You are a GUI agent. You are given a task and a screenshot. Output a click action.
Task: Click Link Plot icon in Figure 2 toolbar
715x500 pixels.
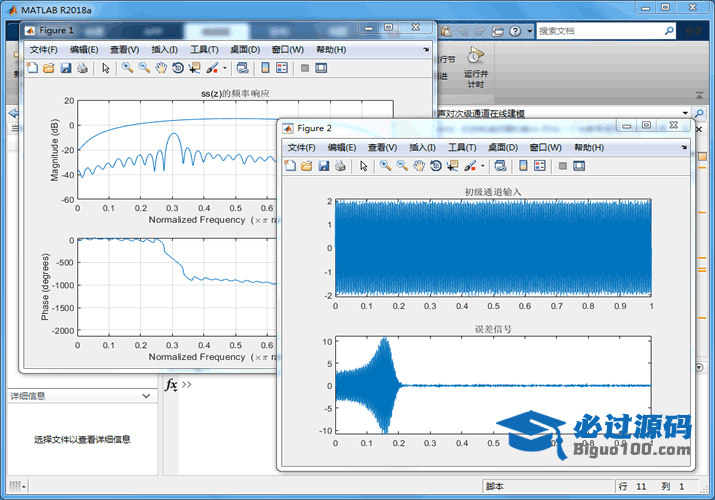(501, 166)
